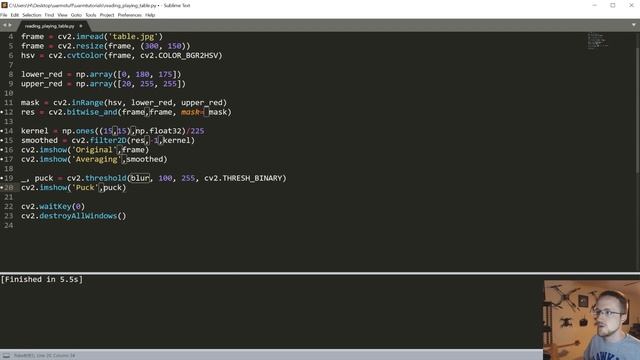640x360 pixels.
Task: Click line number 12 in gutter
Action: [9, 112]
